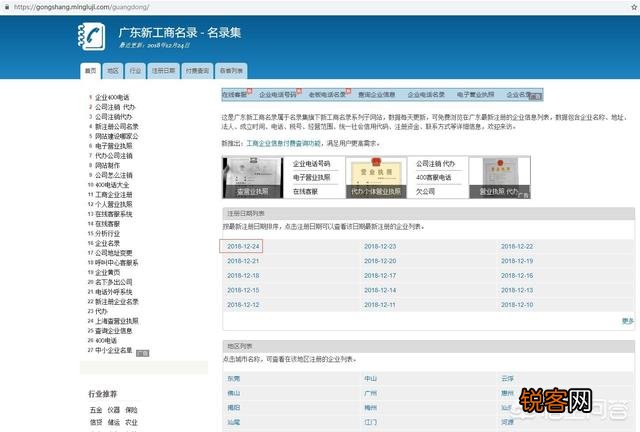Image resolution: width=640 pixels, height=432 pixels.
Task: Open the 2018-12-12 registration date
Action: (x=243, y=305)
